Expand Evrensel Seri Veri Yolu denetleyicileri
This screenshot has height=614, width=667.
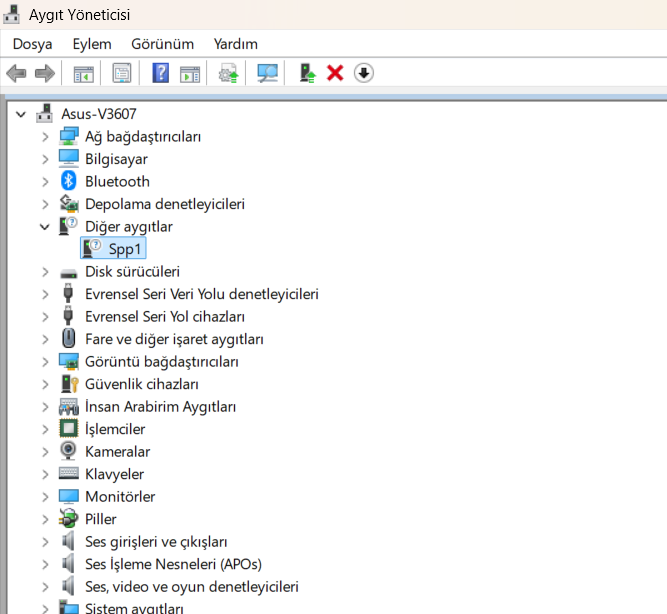[45, 294]
